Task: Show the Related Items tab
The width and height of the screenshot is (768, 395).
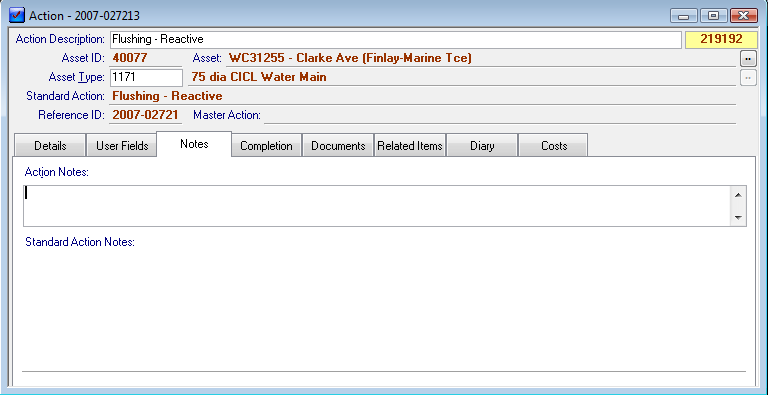Action: 410,146
